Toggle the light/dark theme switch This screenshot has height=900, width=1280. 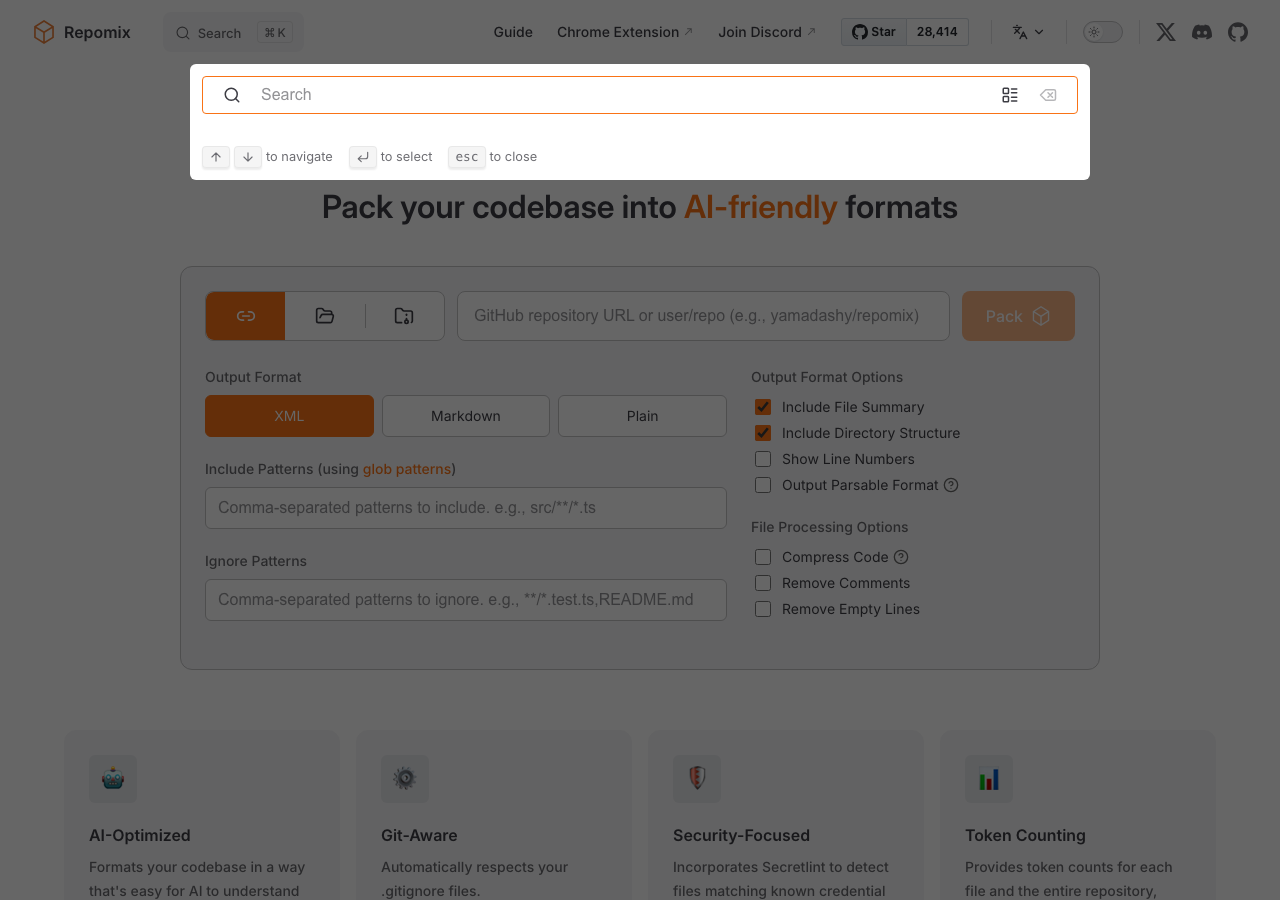(1103, 32)
